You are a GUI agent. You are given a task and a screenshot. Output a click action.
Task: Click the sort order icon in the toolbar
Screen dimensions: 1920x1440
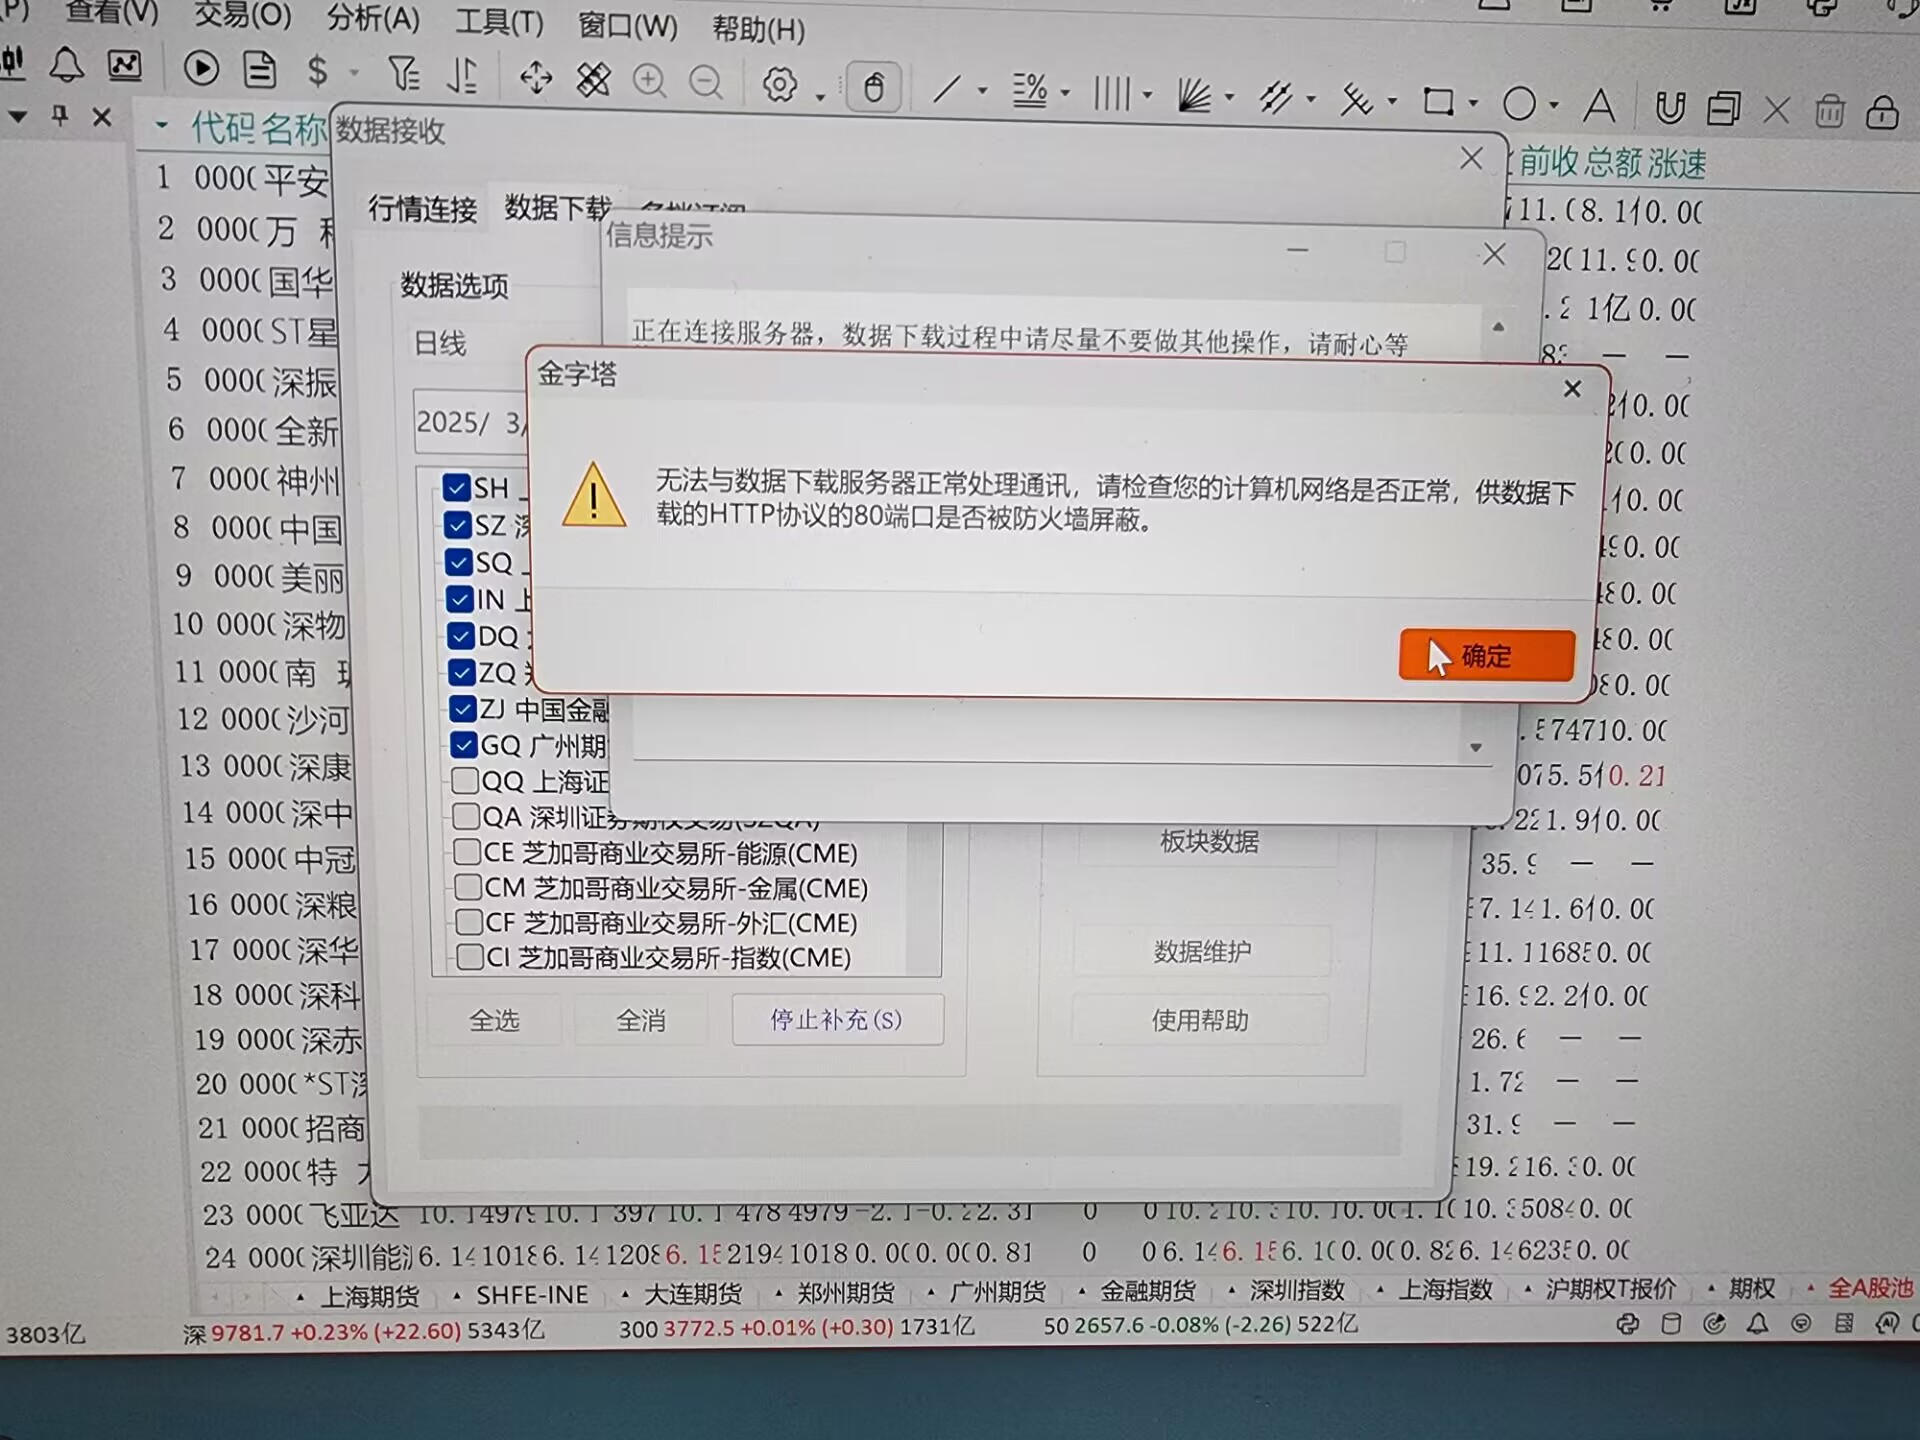click(x=462, y=75)
